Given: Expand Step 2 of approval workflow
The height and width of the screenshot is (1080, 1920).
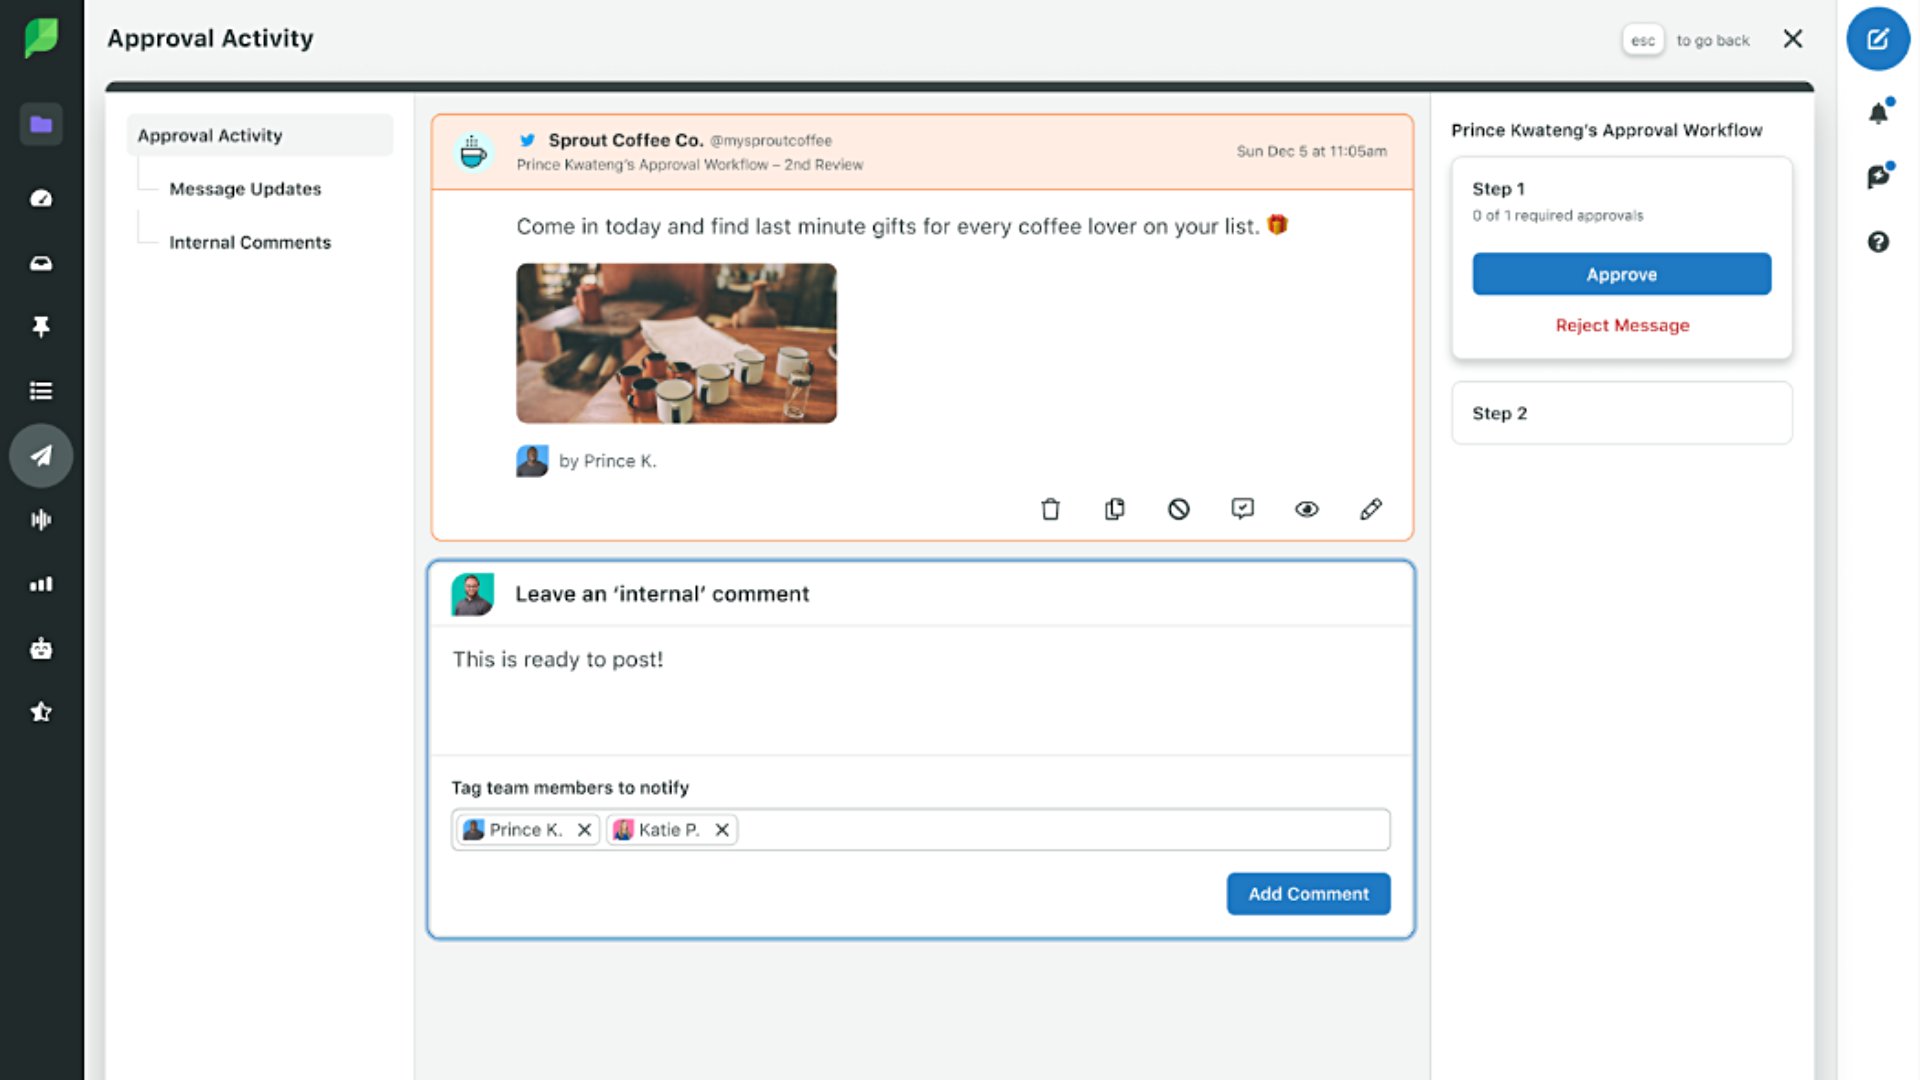Looking at the screenshot, I should click(1620, 413).
